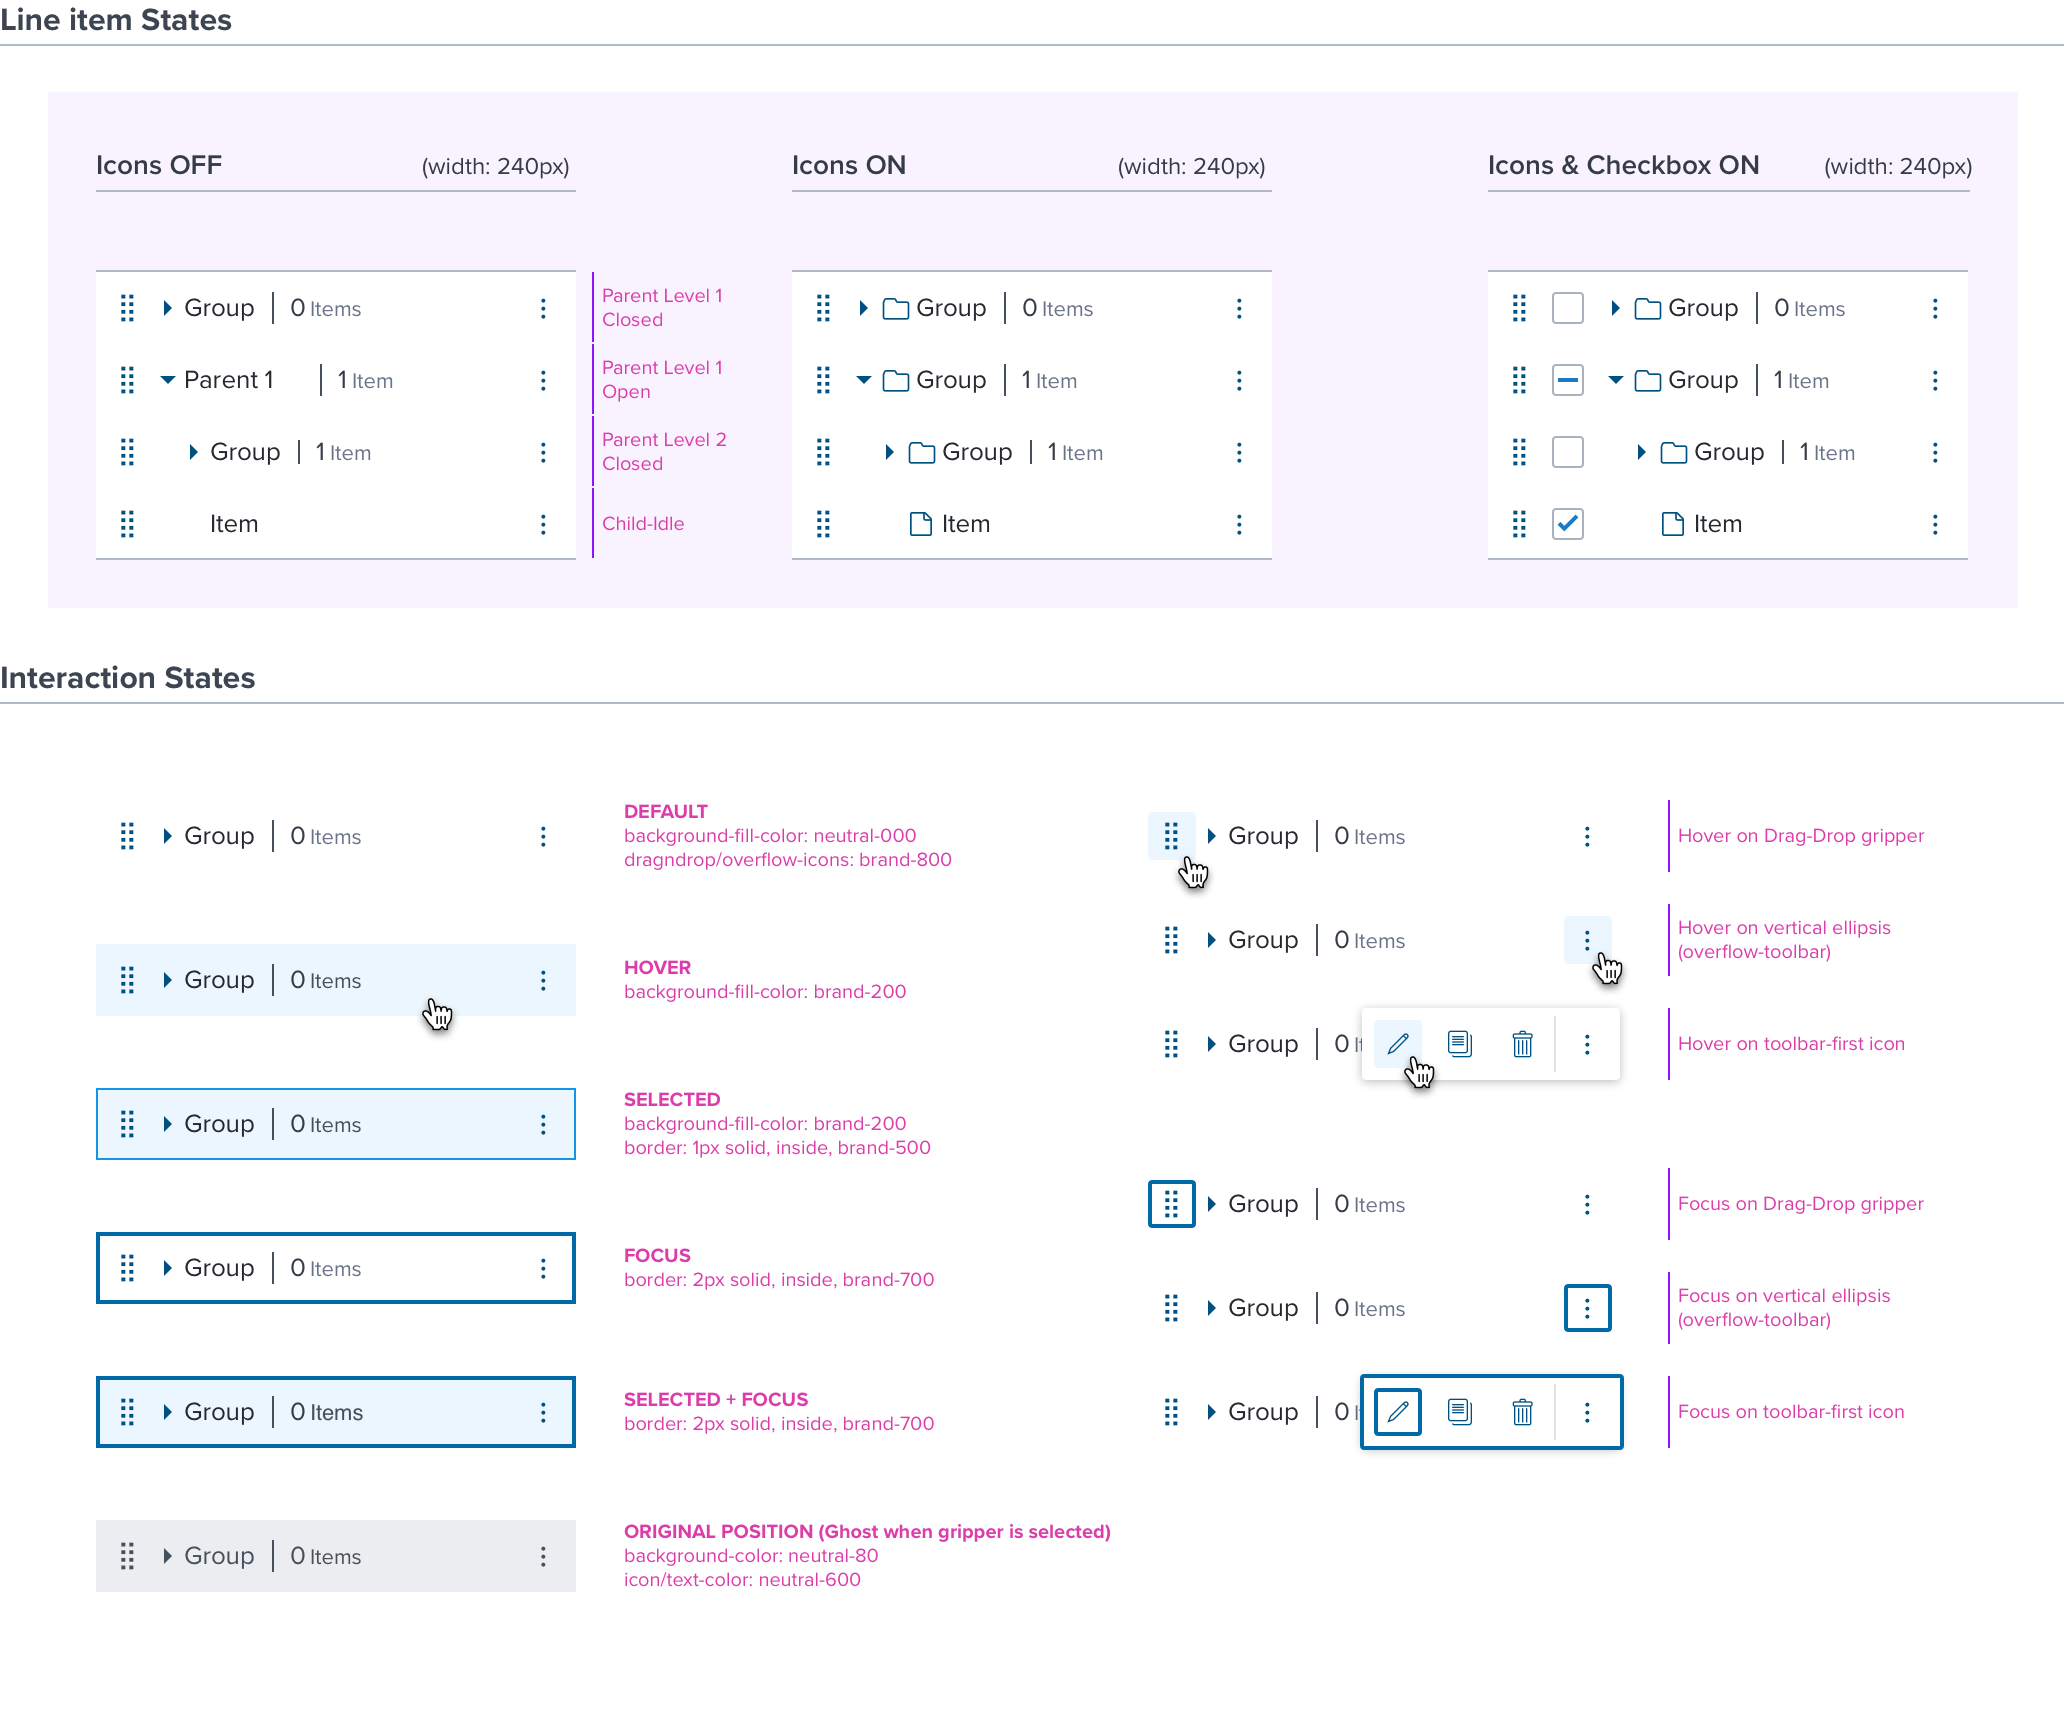Click the Interaction States heading
This screenshot has width=2064, height=1728.
click(128, 678)
